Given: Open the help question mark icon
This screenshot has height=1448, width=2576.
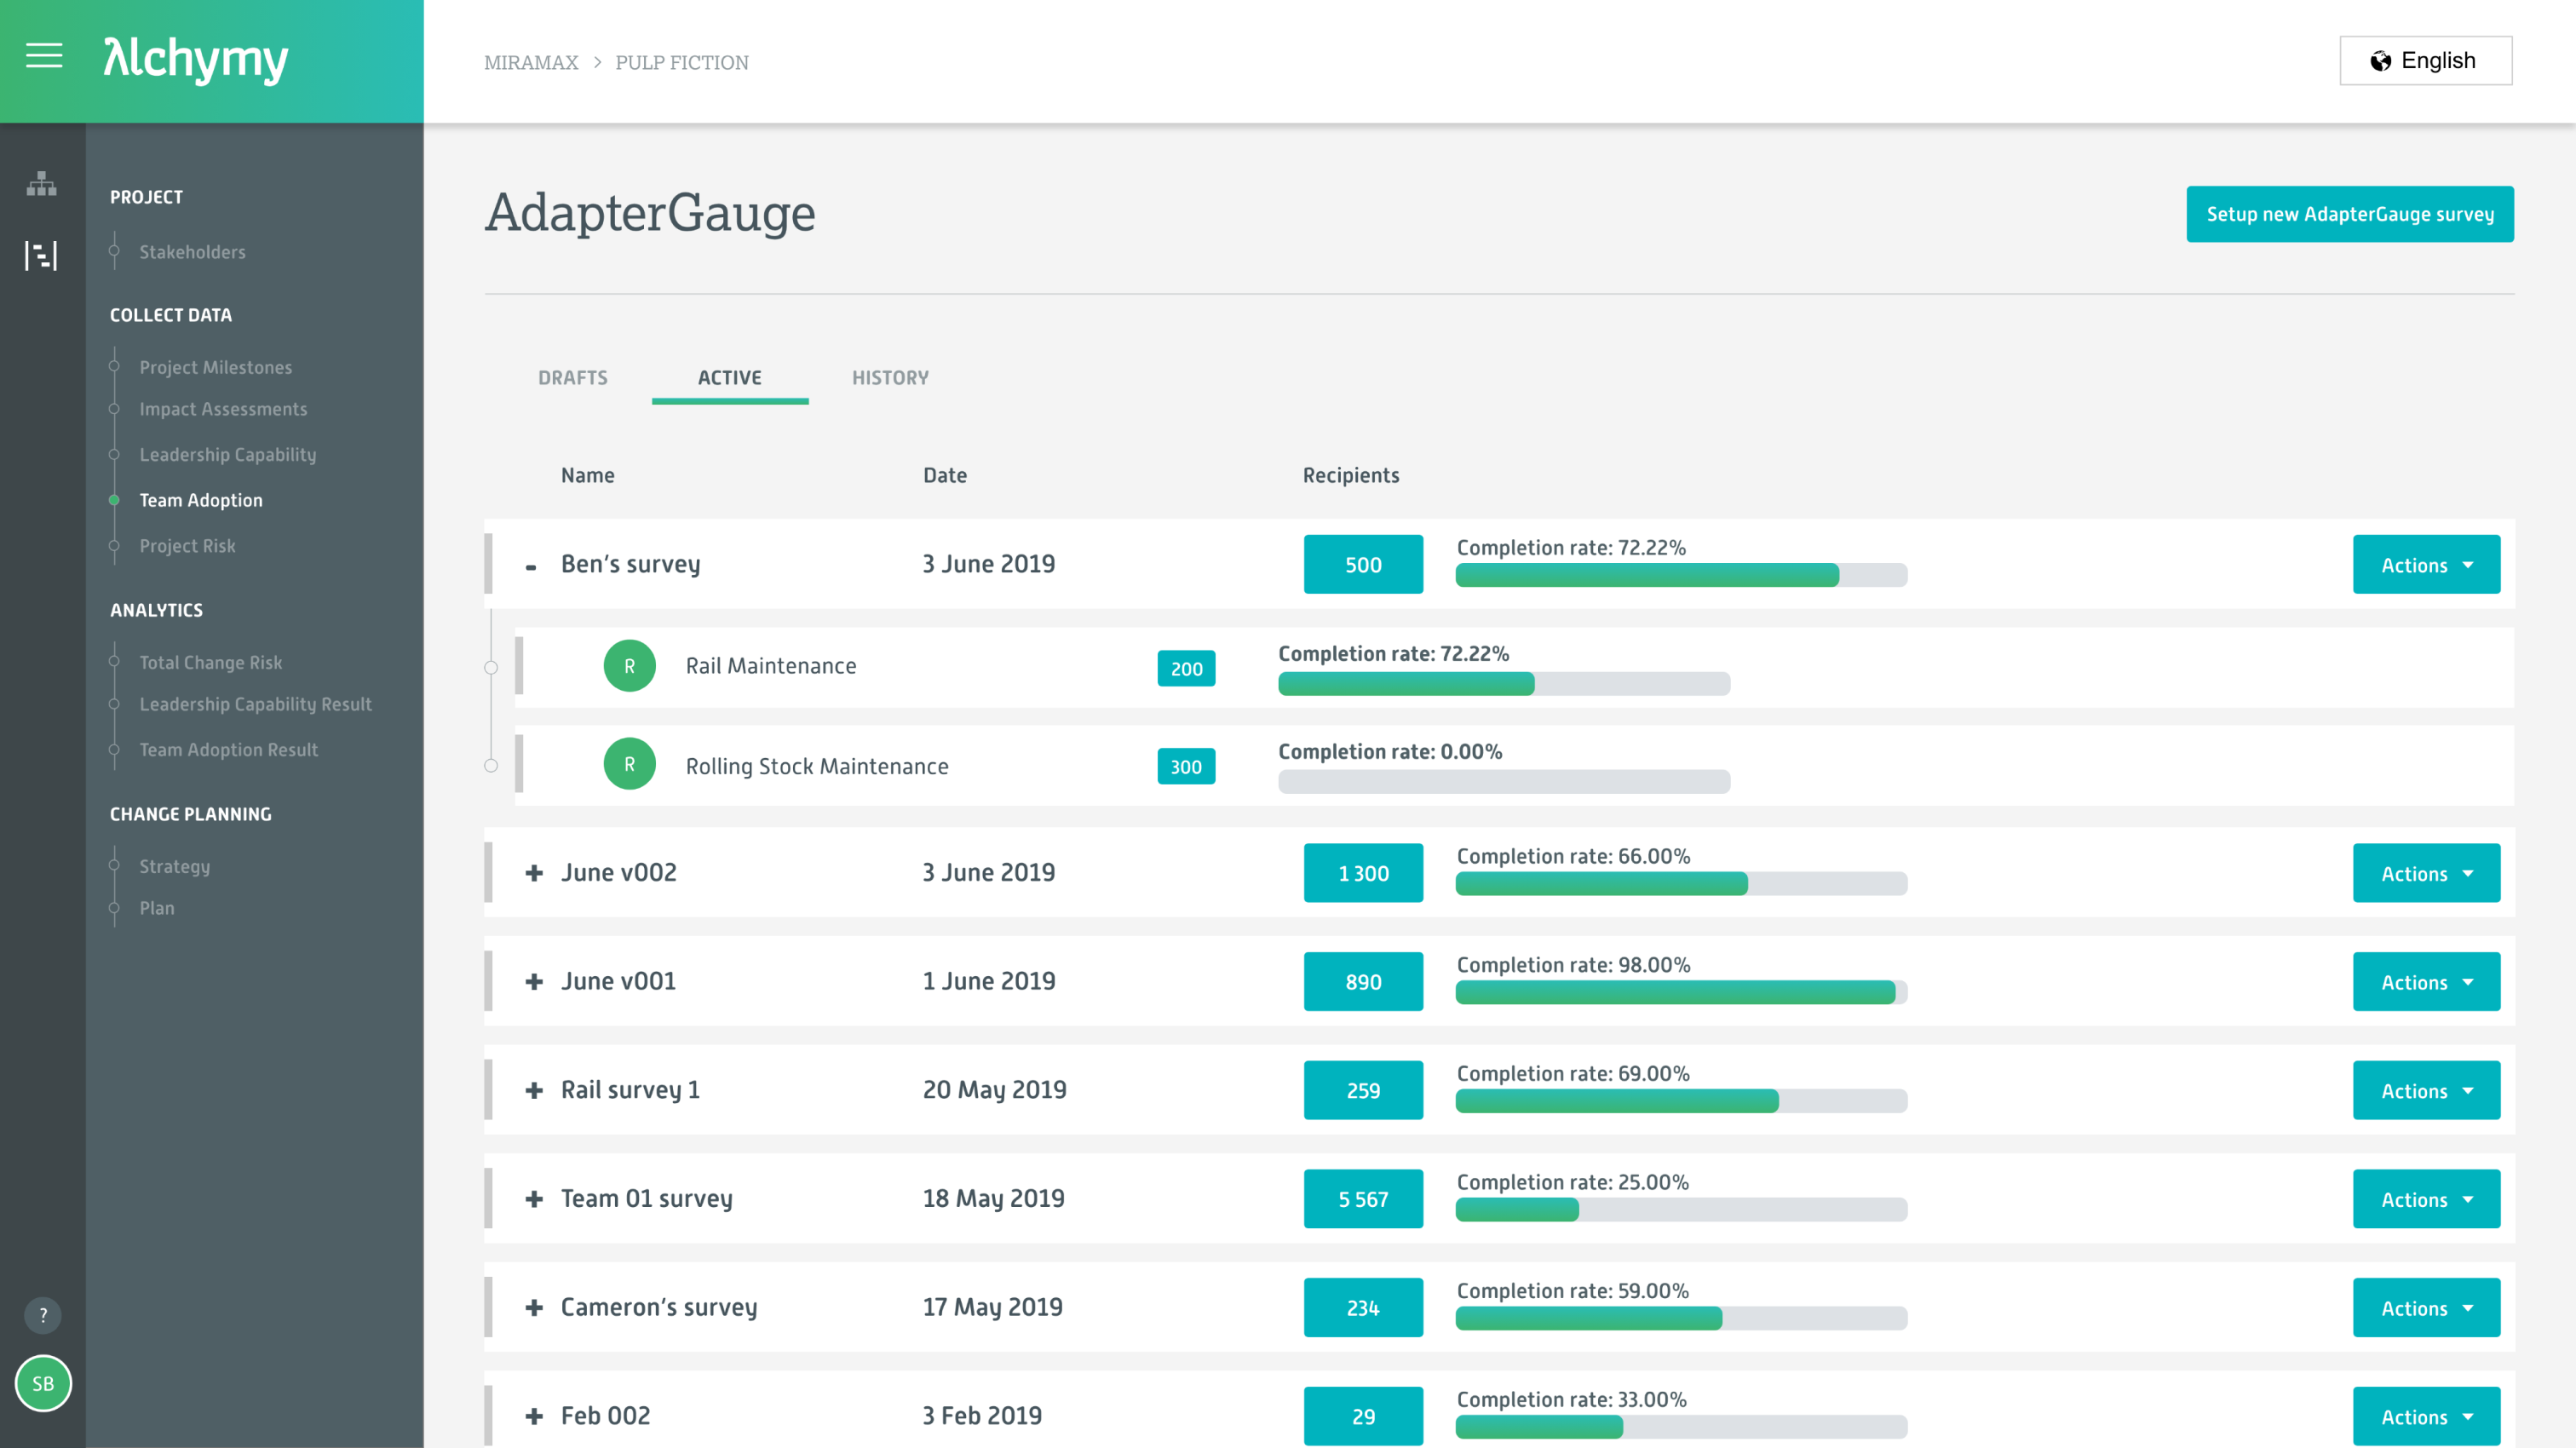Looking at the screenshot, I should tap(42, 1315).
